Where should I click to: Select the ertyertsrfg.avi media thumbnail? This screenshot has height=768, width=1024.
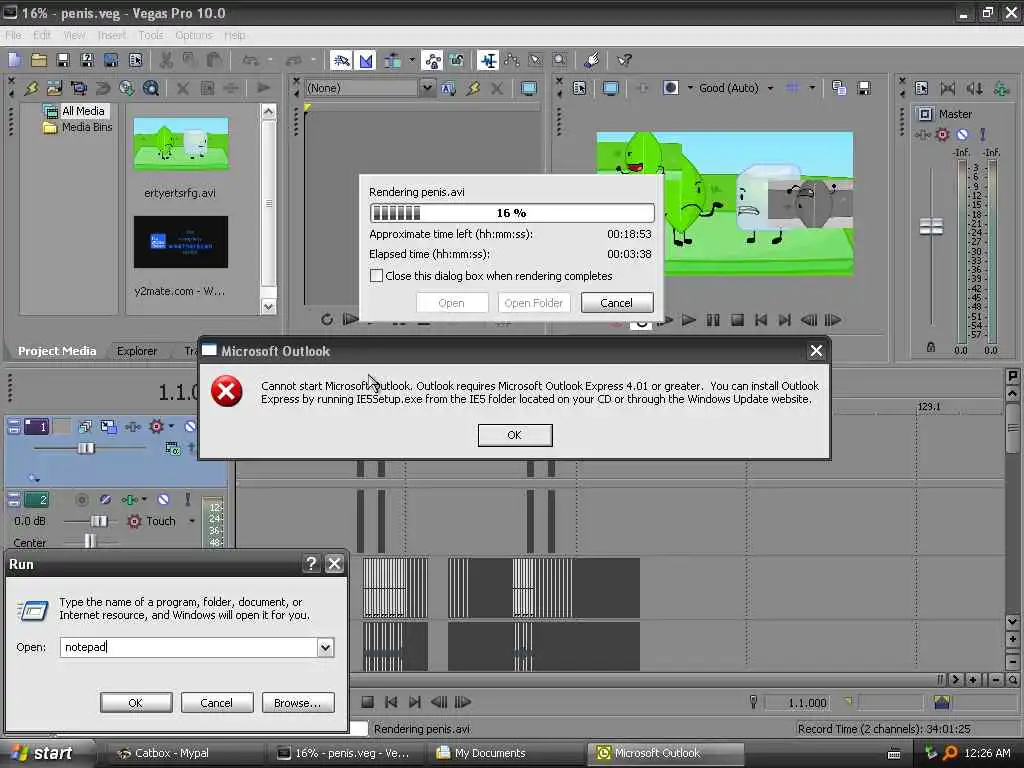tap(181, 144)
